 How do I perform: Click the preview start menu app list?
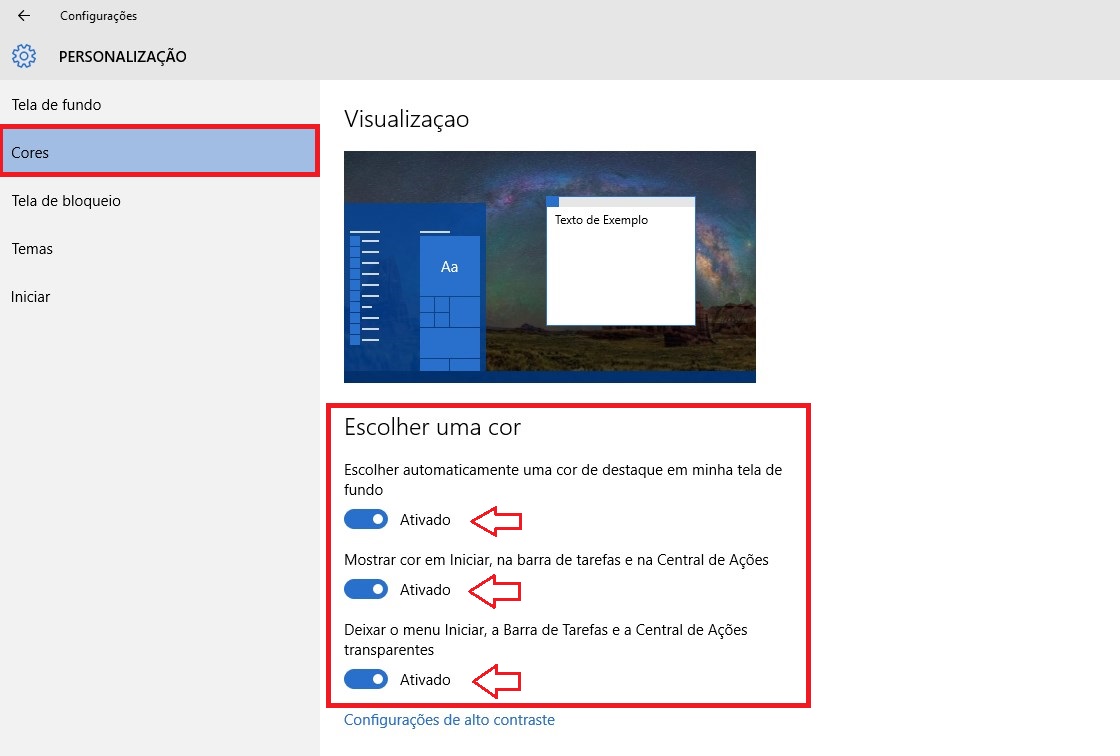coord(364,286)
